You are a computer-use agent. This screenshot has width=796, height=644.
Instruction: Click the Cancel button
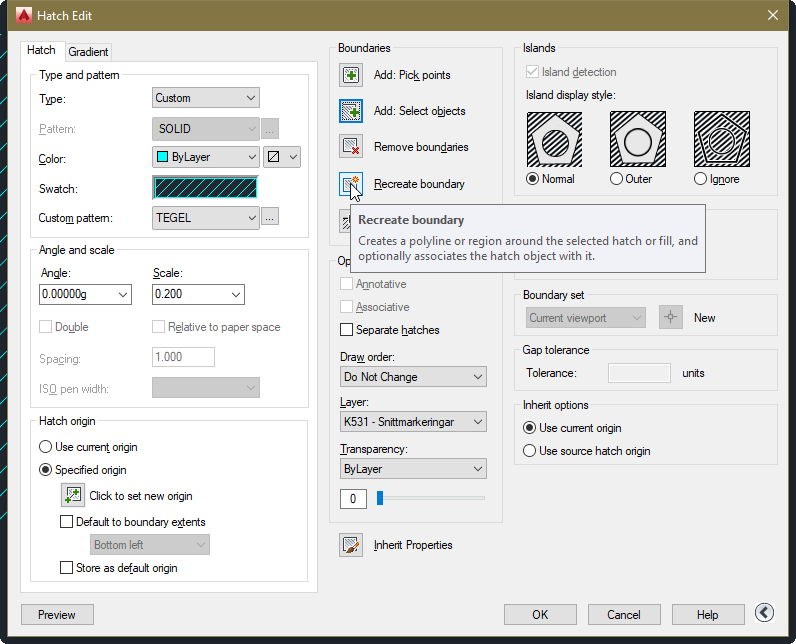624,615
